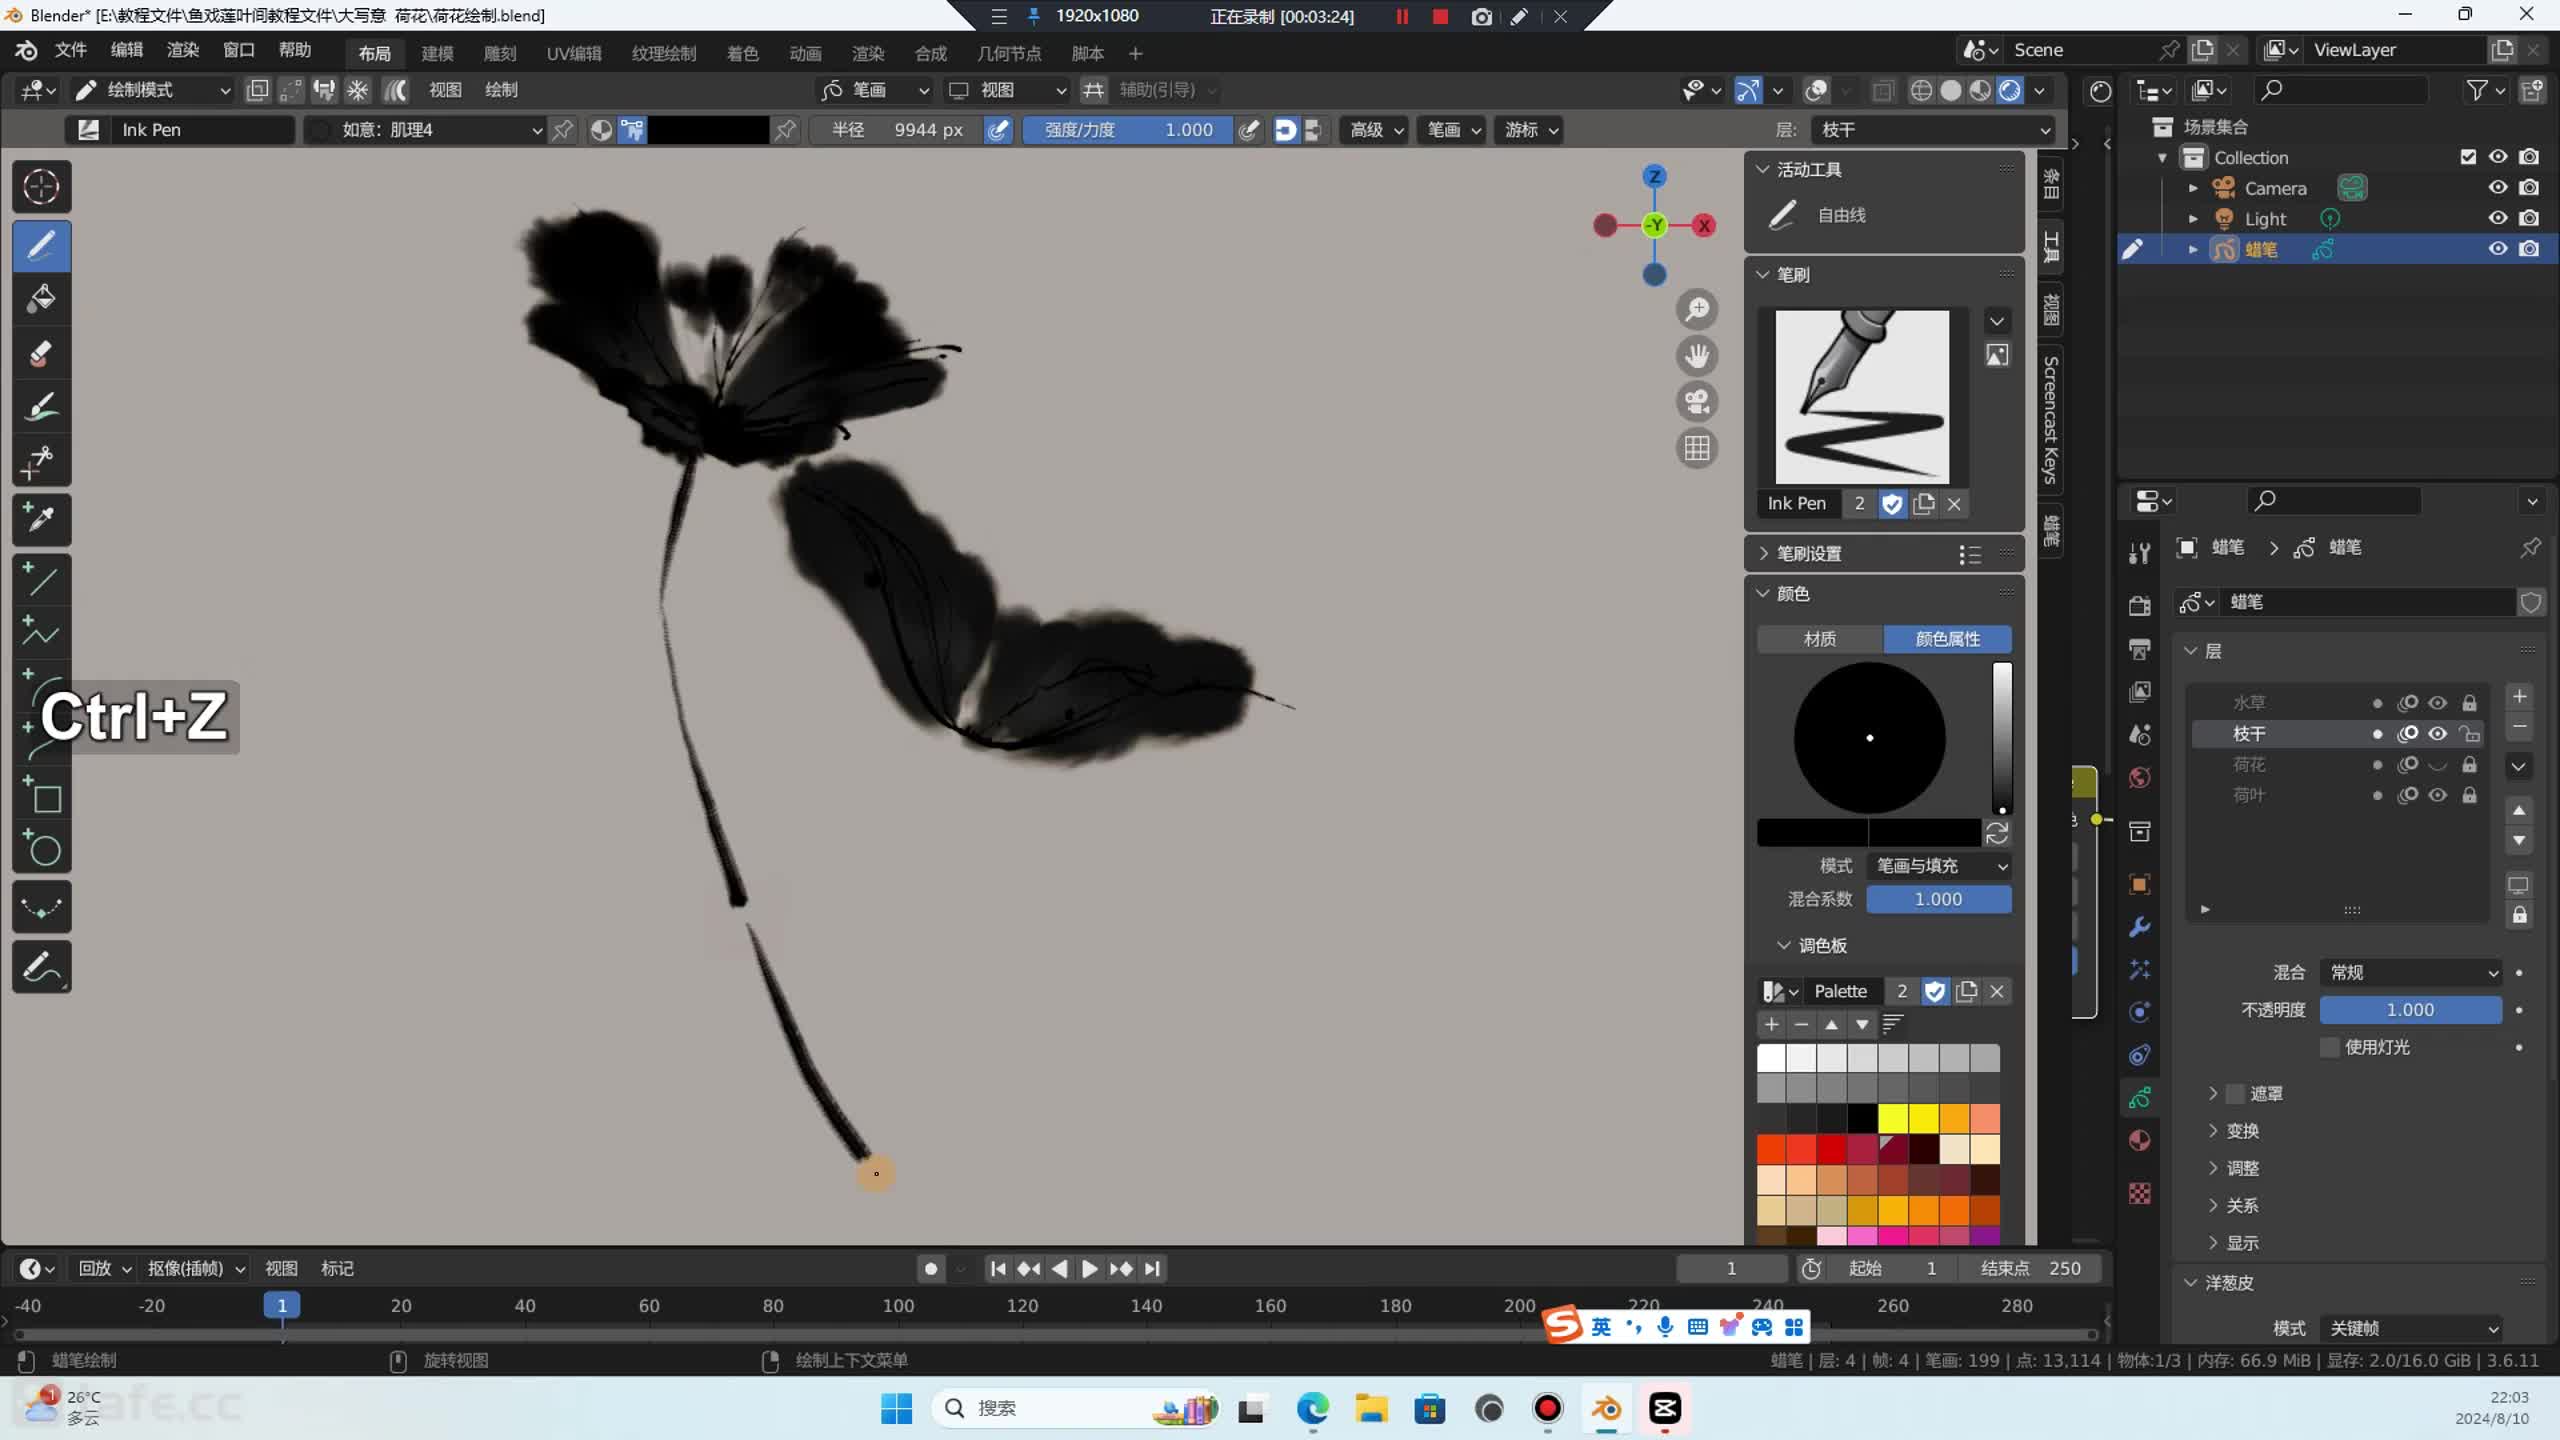Click the 高级 button in the tool header
This screenshot has width=2560, height=1440.
click(x=1376, y=130)
